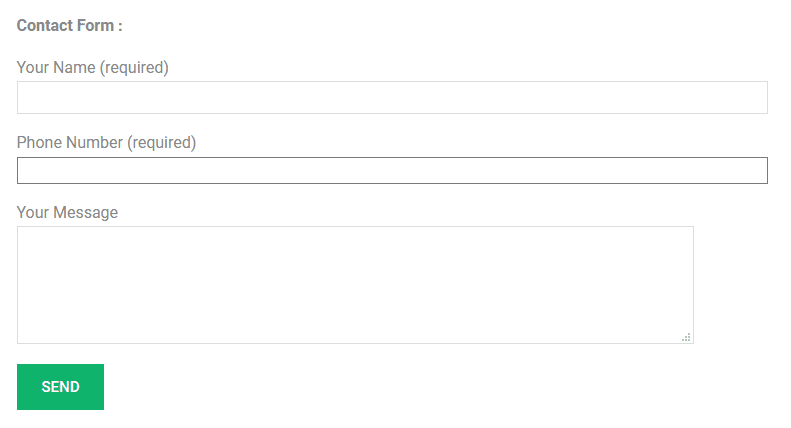
Task: Click the word "SEND" on the button
Action: (60, 387)
